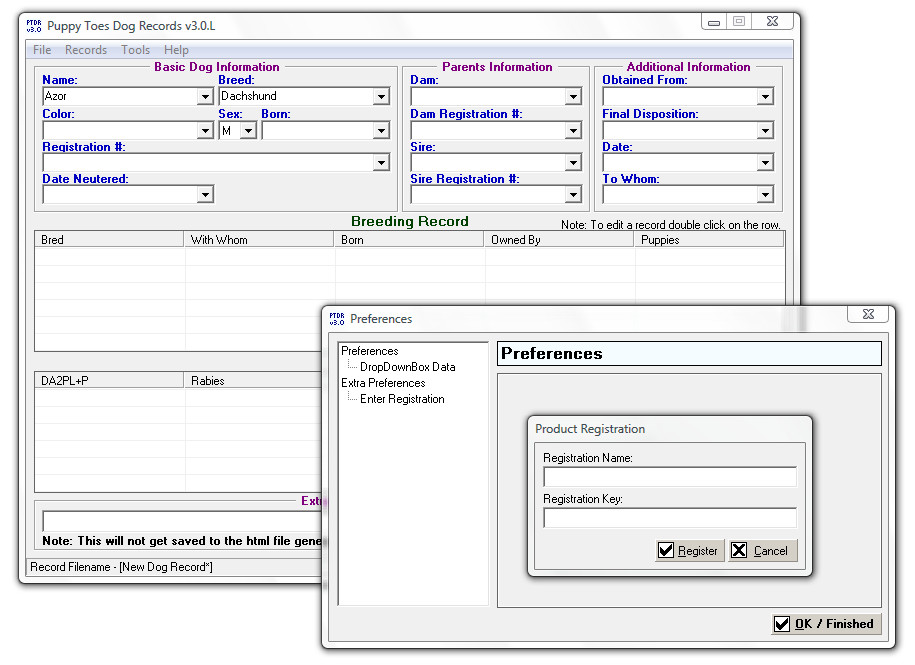Select Enter Registration tree item
This screenshot has height=665, width=915.
point(402,399)
